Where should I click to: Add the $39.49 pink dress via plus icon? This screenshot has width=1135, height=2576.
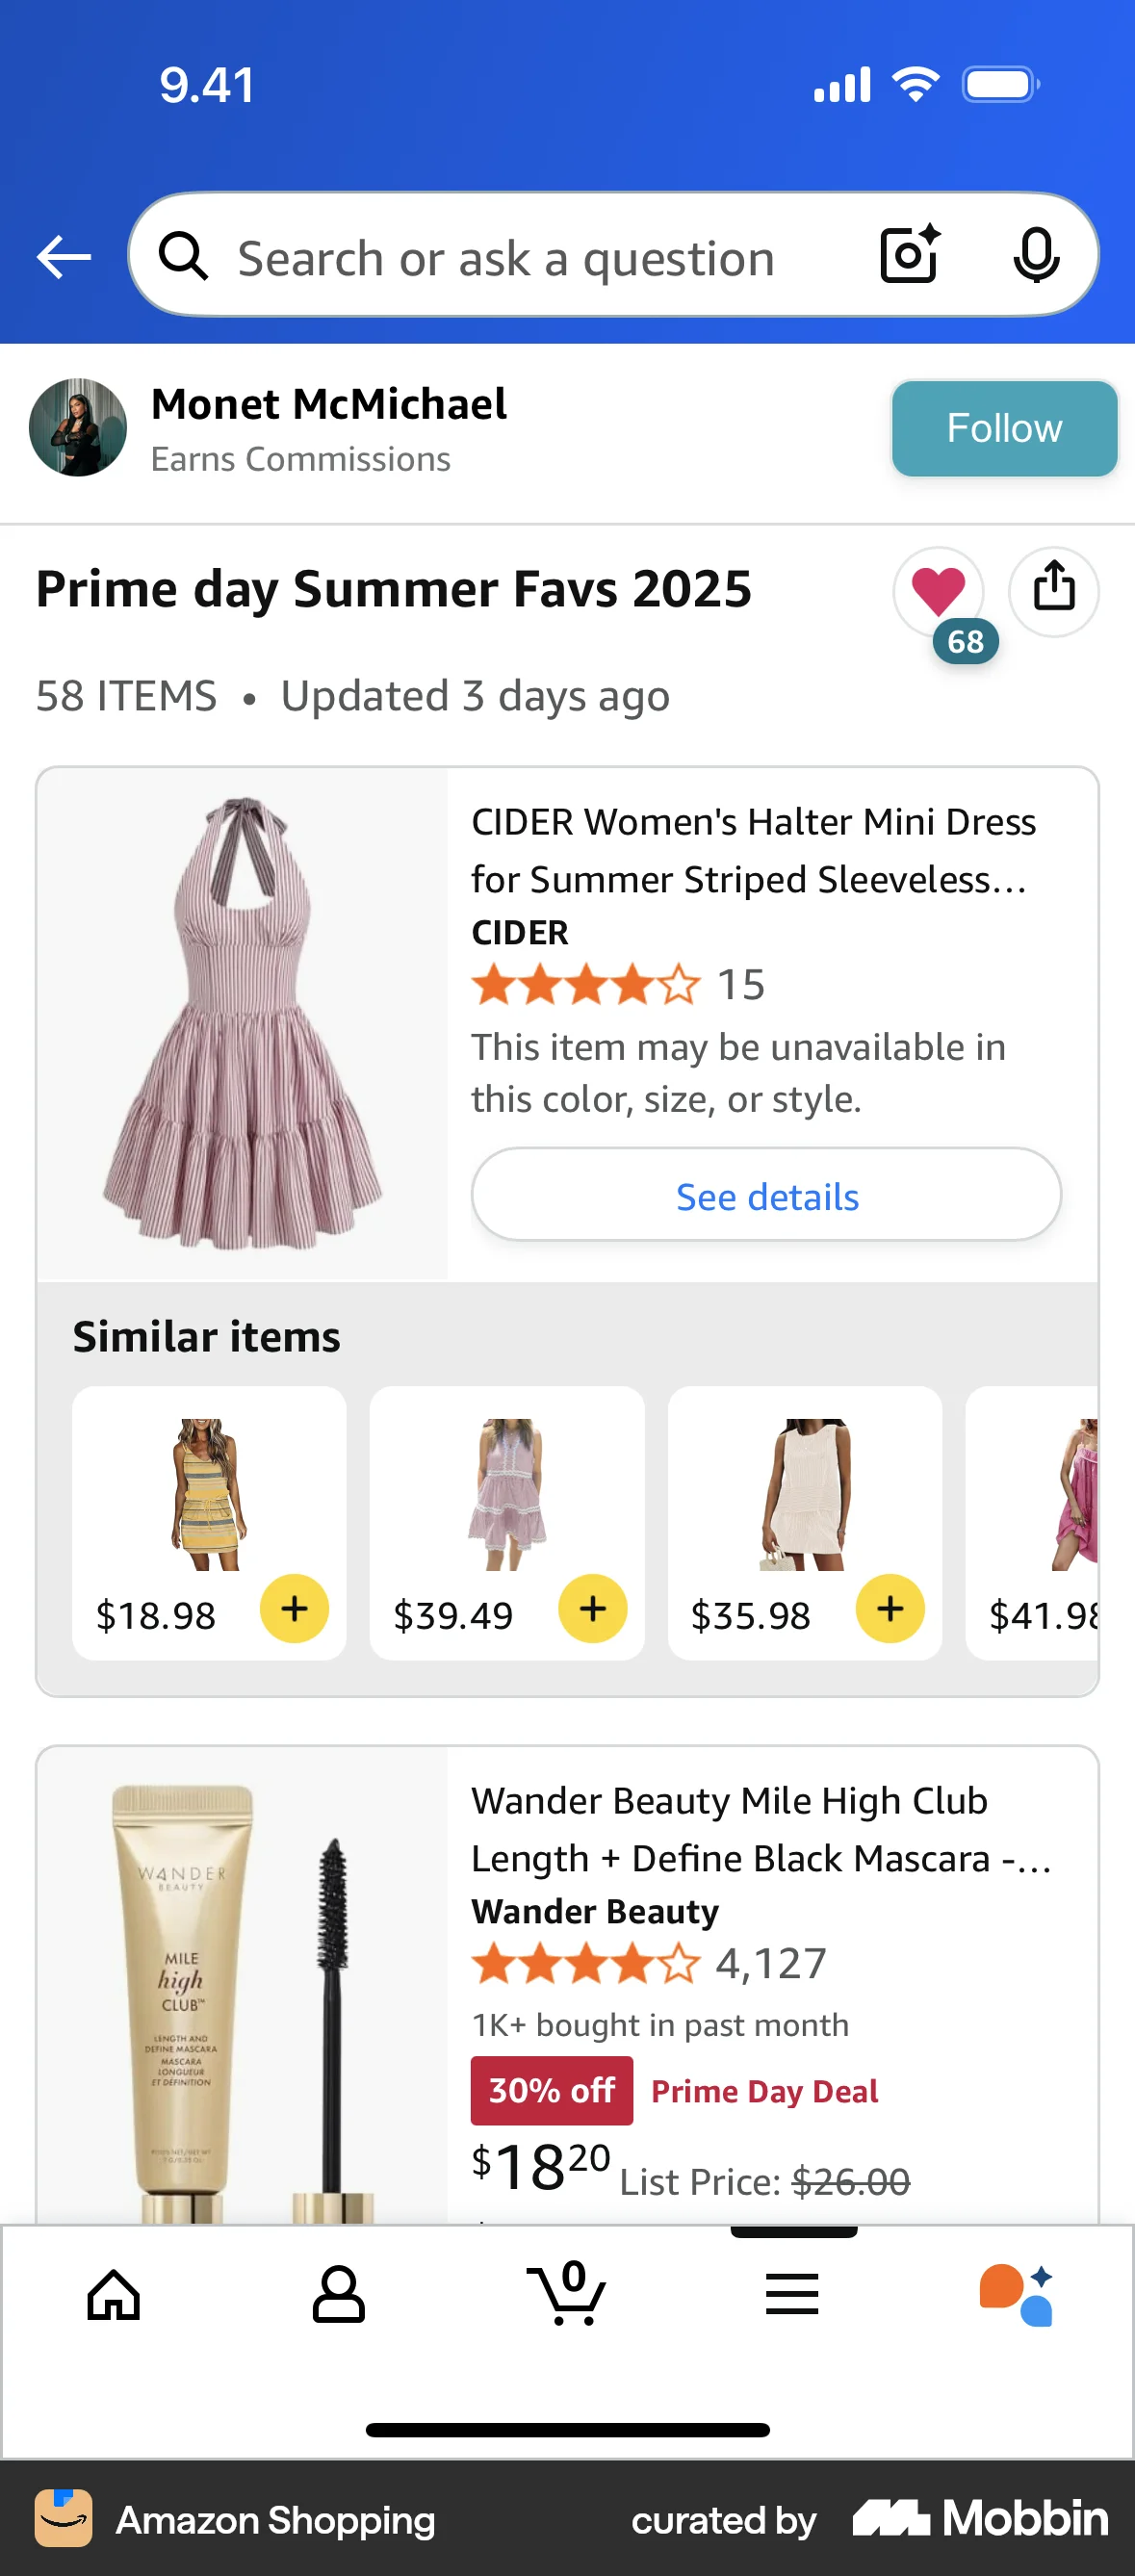(x=591, y=1609)
